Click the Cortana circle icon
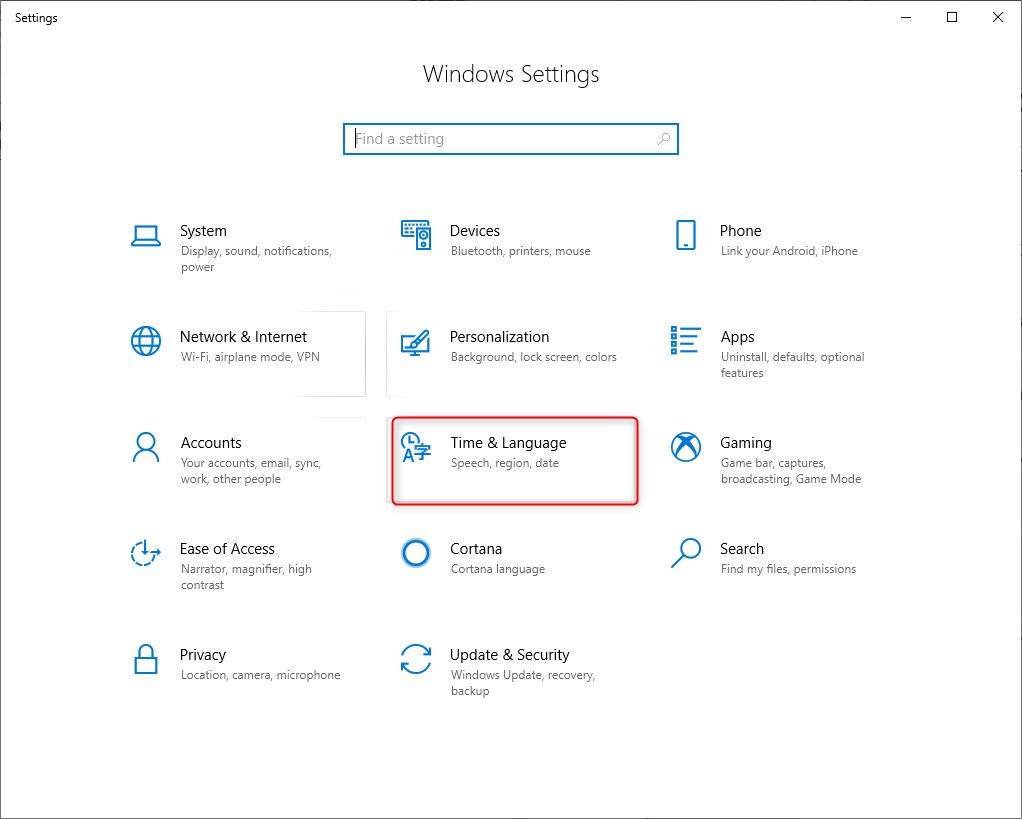 coord(416,553)
